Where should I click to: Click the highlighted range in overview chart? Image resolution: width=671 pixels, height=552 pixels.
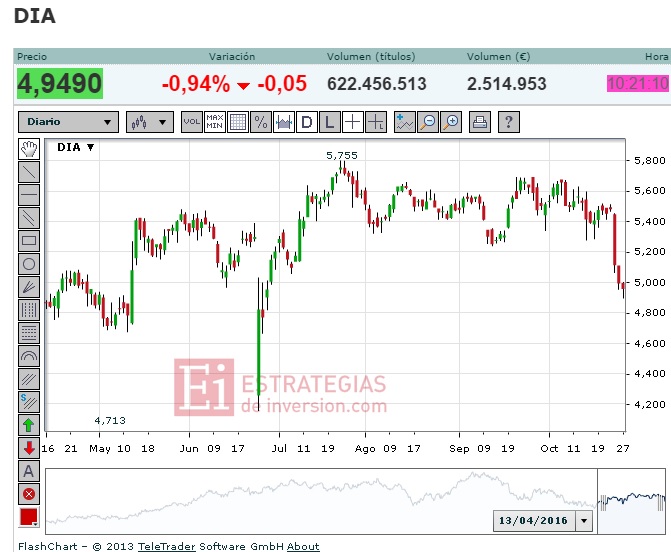click(x=632, y=502)
